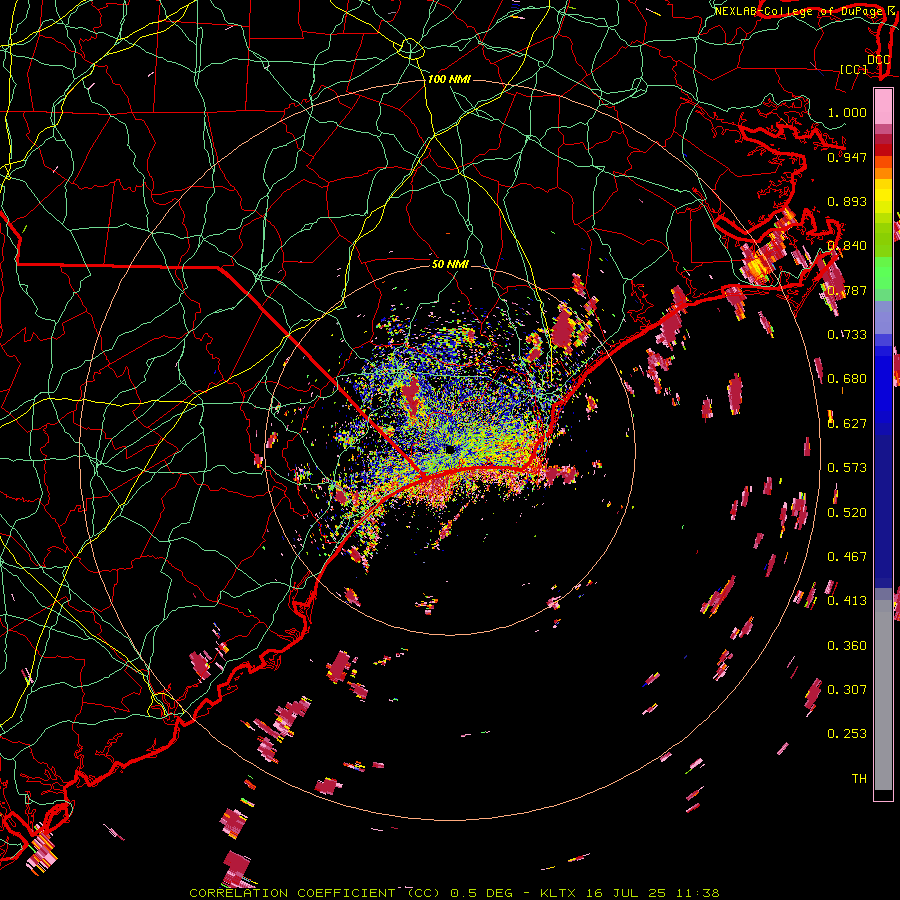This screenshot has width=900, height=900.
Task: Click the 0.947 scale value
Action: (x=847, y=157)
